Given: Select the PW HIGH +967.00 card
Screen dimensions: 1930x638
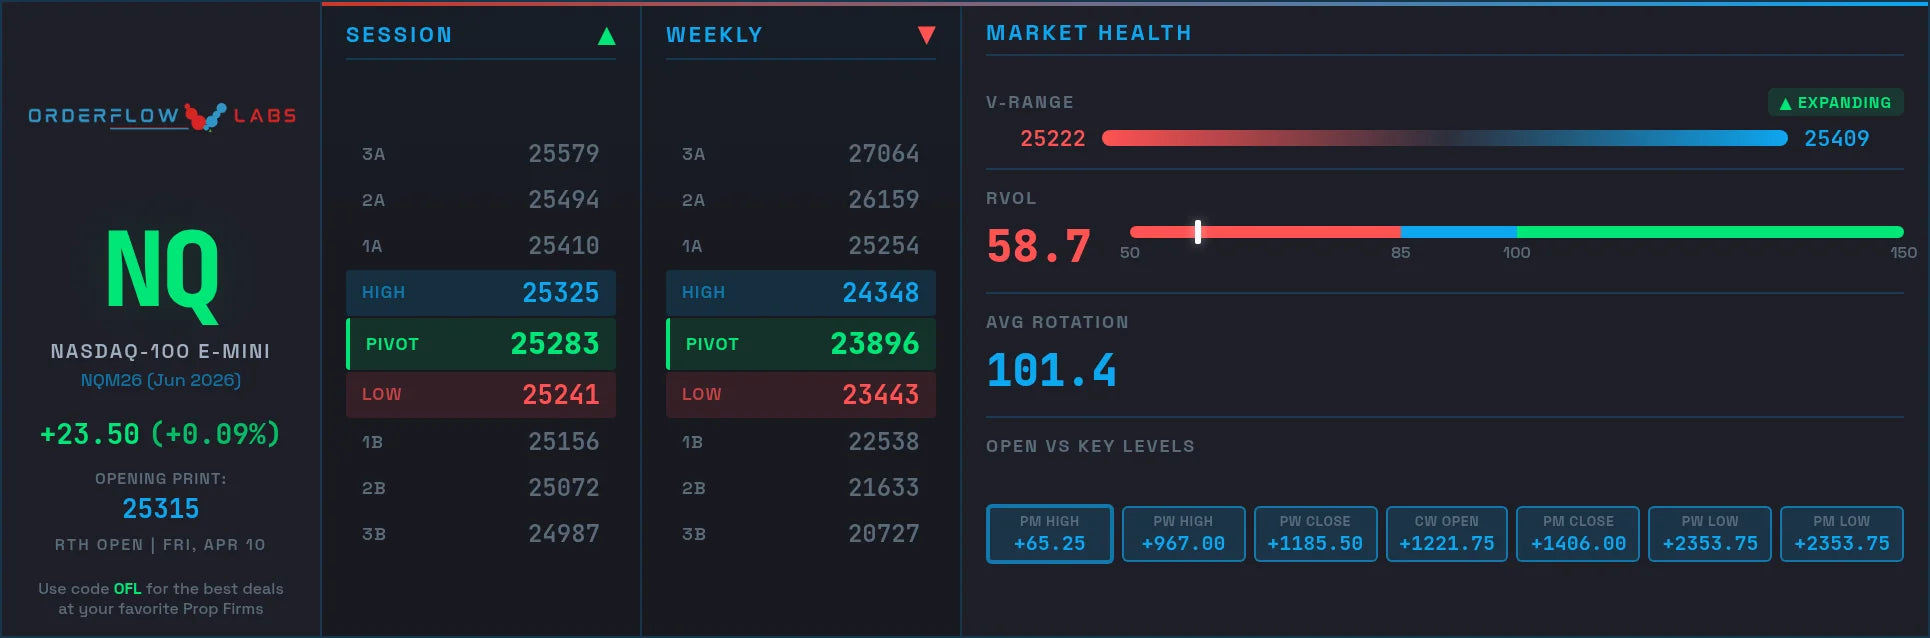Looking at the screenshot, I should click(x=1183, y=534).
